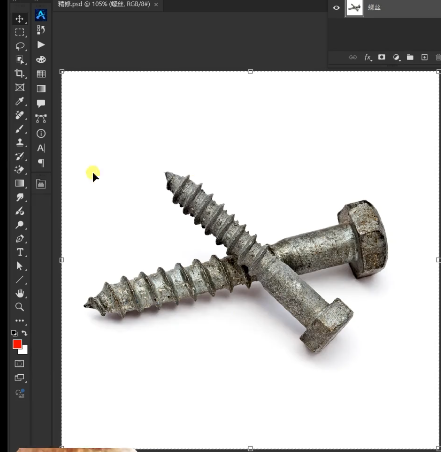Switch to the document tab at 105%
The width and height of the screenshot is (441, 452).
point(104,4)
